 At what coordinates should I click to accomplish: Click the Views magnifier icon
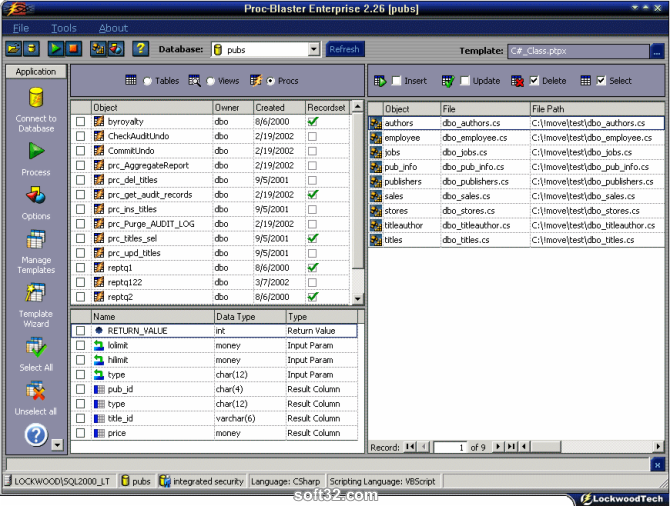click(194, 80)
